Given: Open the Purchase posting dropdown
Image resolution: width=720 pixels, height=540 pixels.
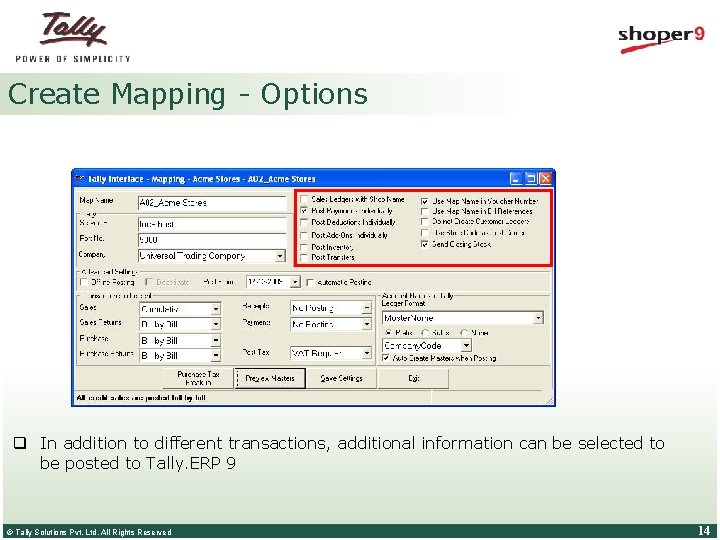Looking at the screenshot, I should click(x=216, y=341).
